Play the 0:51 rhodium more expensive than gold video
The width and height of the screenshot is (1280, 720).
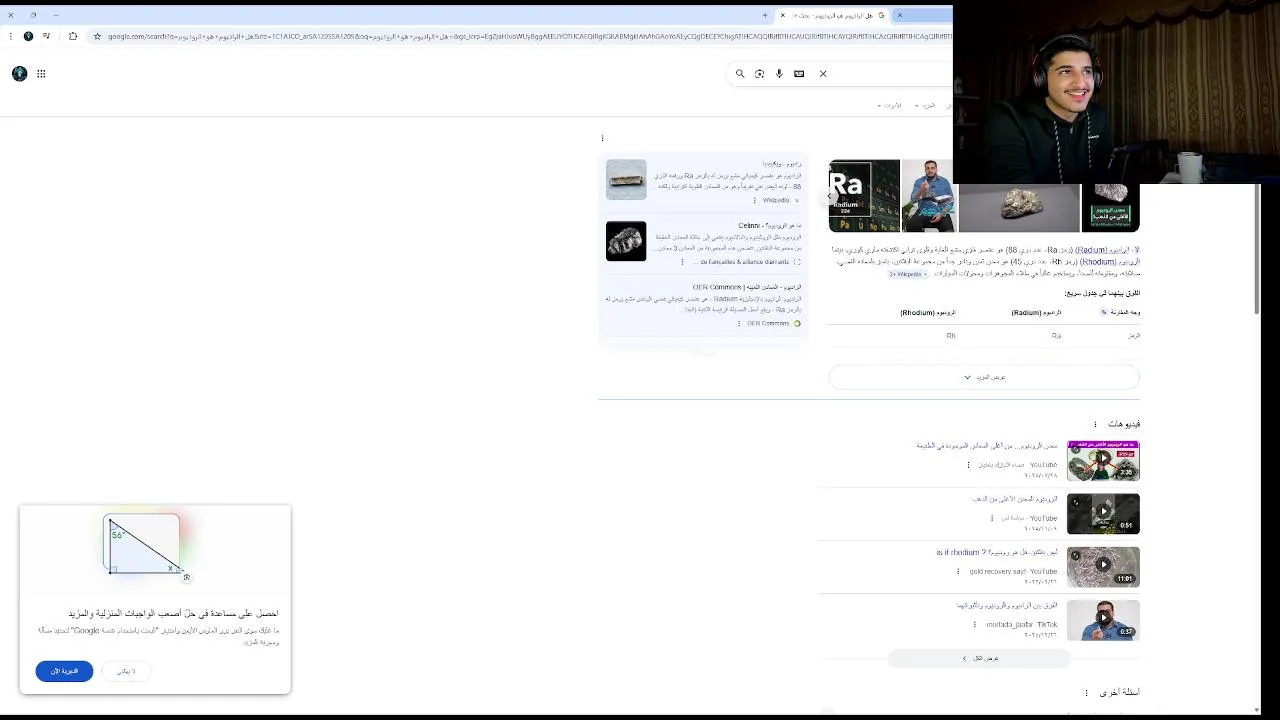coord(1103,513)
